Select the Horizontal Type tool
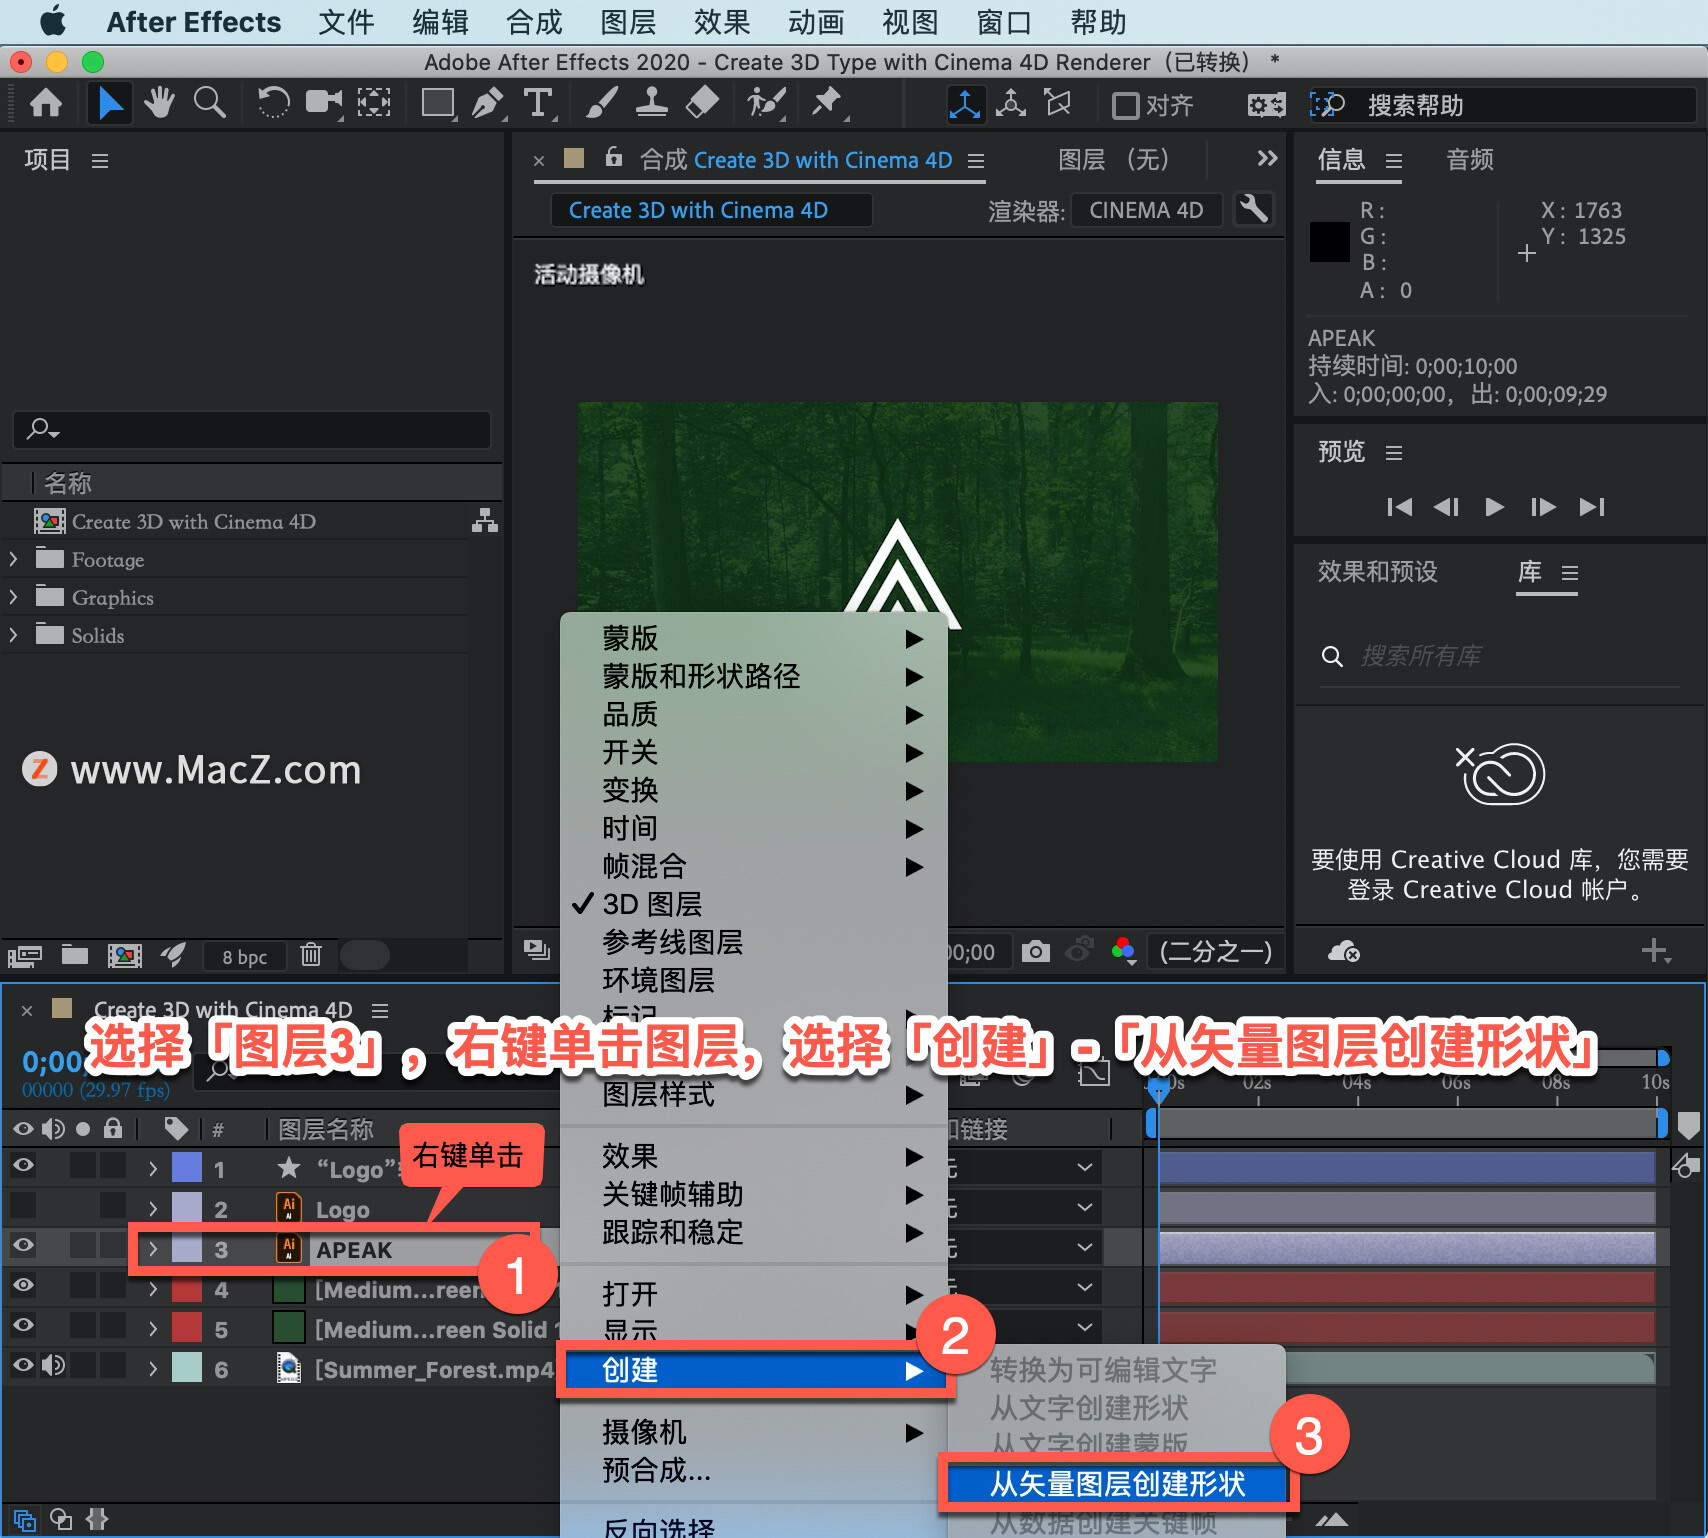1708x1538 pixels. point(538,103)
